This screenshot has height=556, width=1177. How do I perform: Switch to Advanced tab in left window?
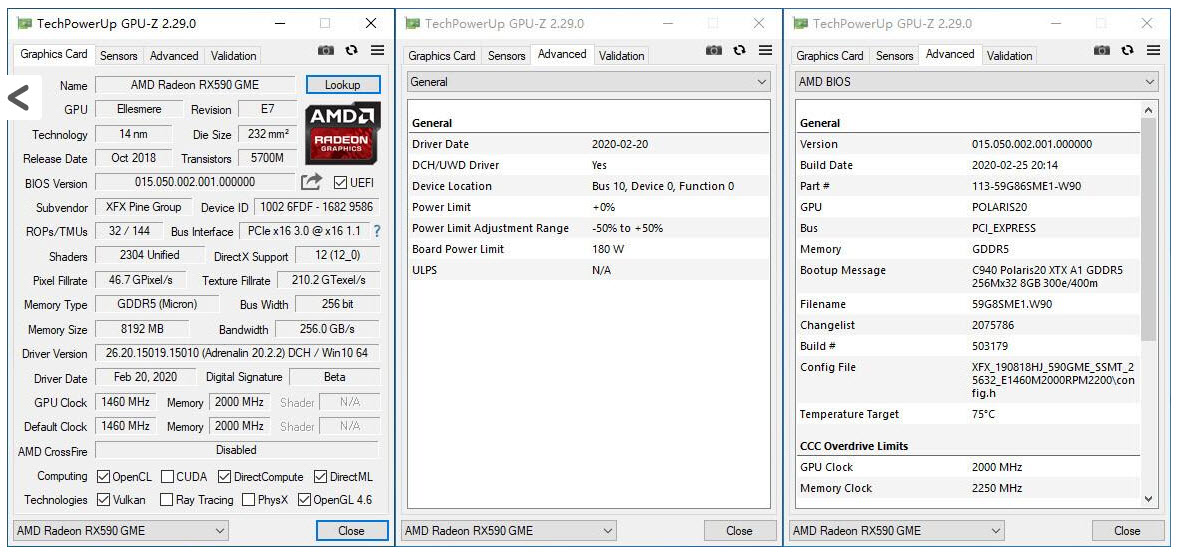click(x=174, y=56)
